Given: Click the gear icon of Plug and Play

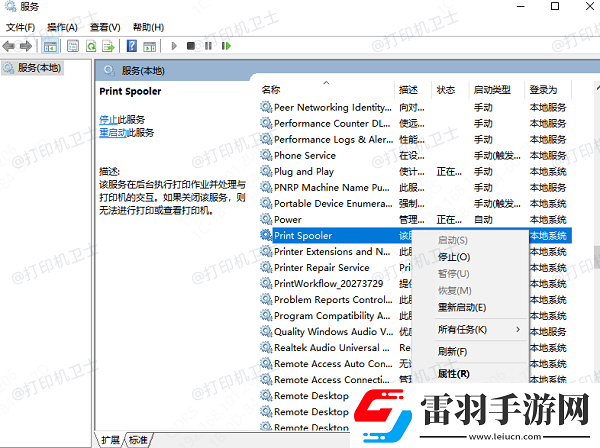Looking at the screenshot, I should (x=266, y=171).
